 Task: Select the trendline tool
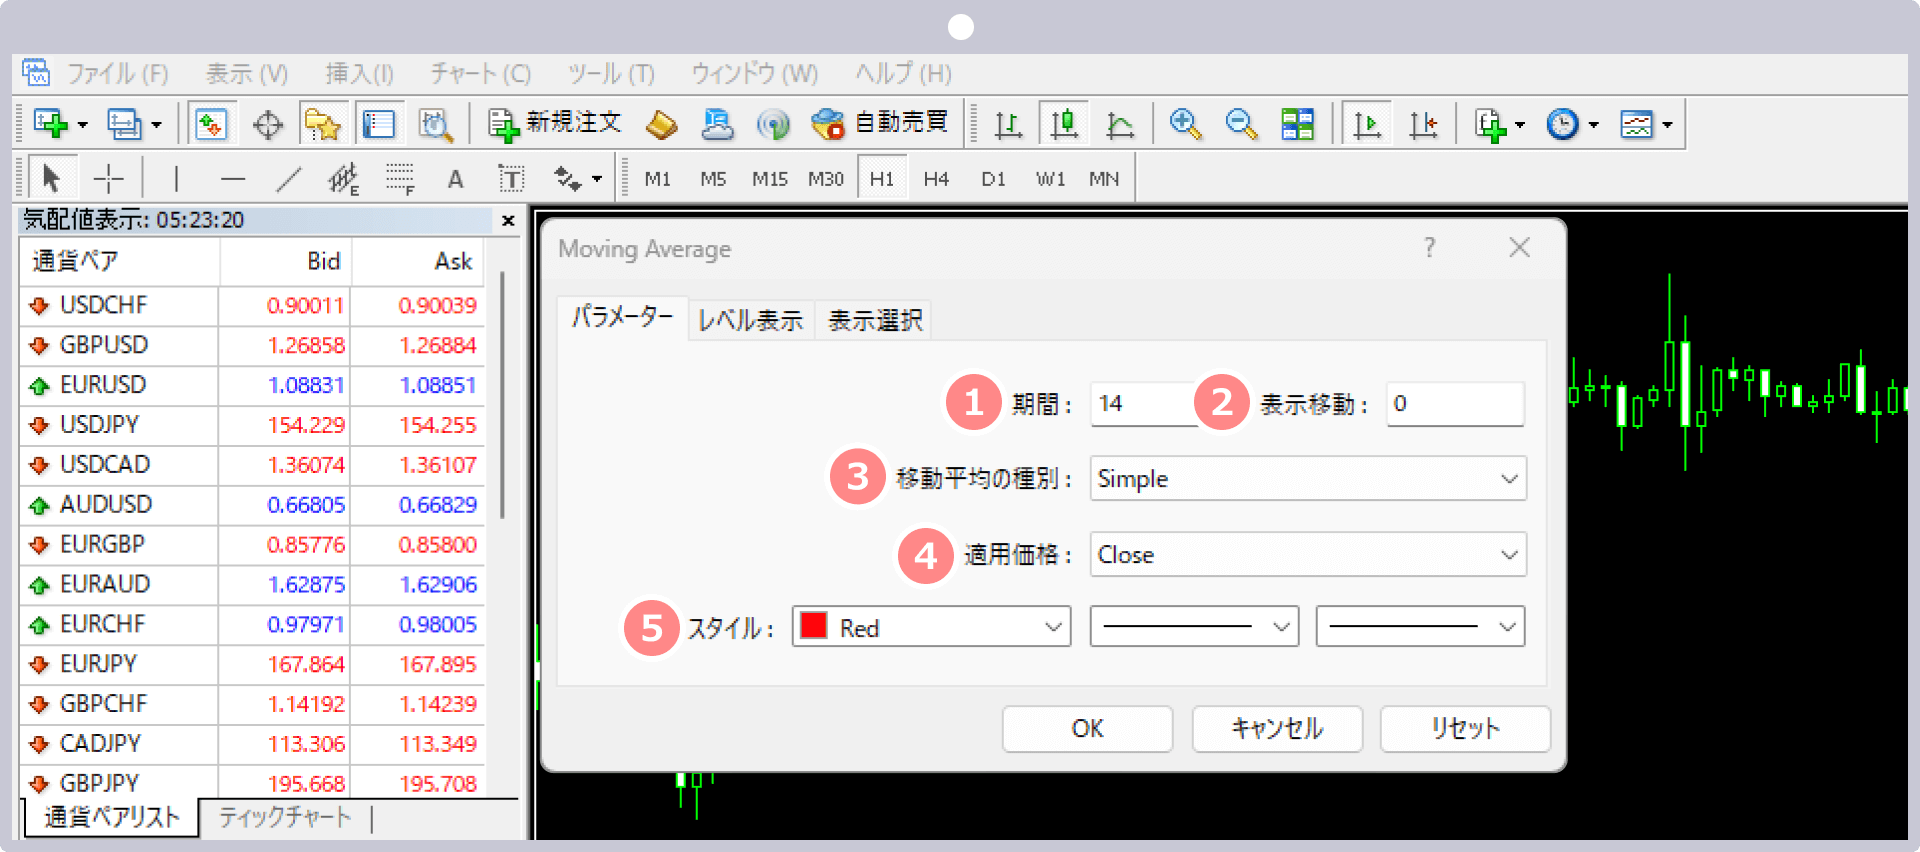289,179
